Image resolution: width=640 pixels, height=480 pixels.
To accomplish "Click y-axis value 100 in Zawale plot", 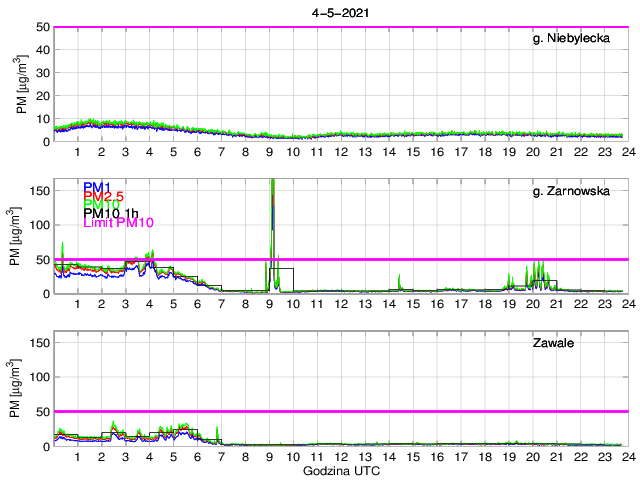I will click(x=40, y=377).
